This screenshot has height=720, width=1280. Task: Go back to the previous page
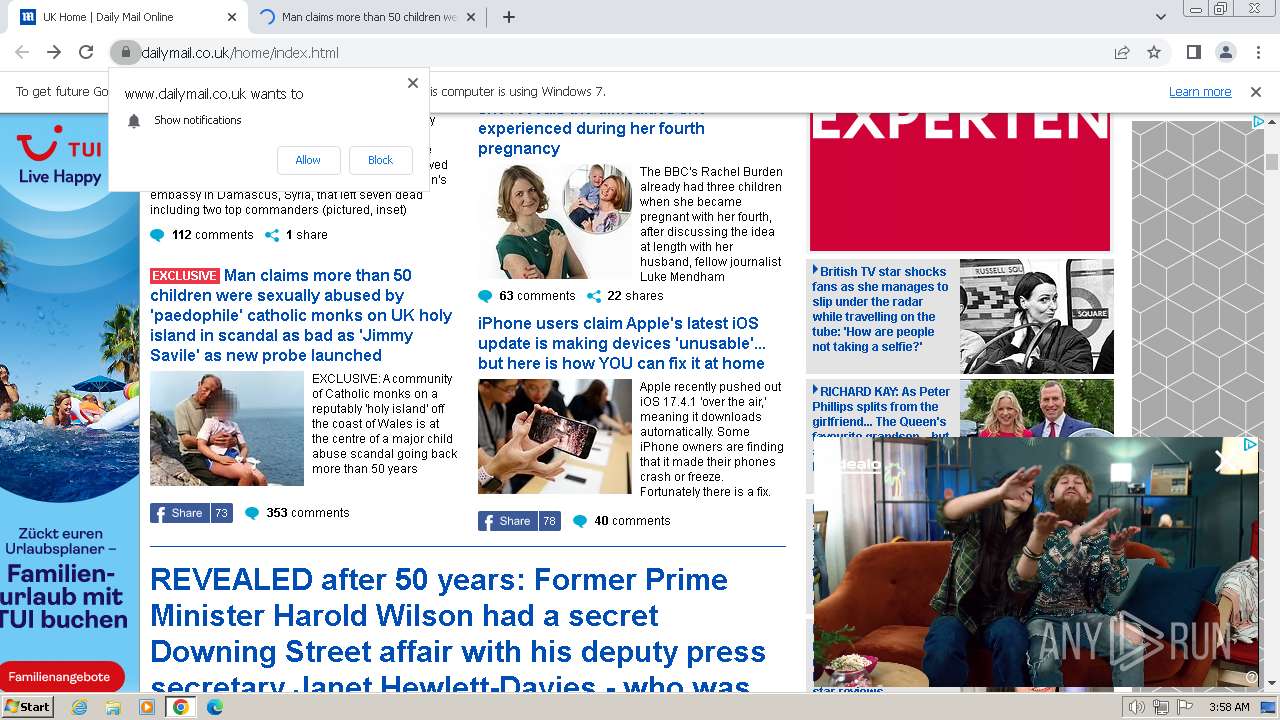22,52
